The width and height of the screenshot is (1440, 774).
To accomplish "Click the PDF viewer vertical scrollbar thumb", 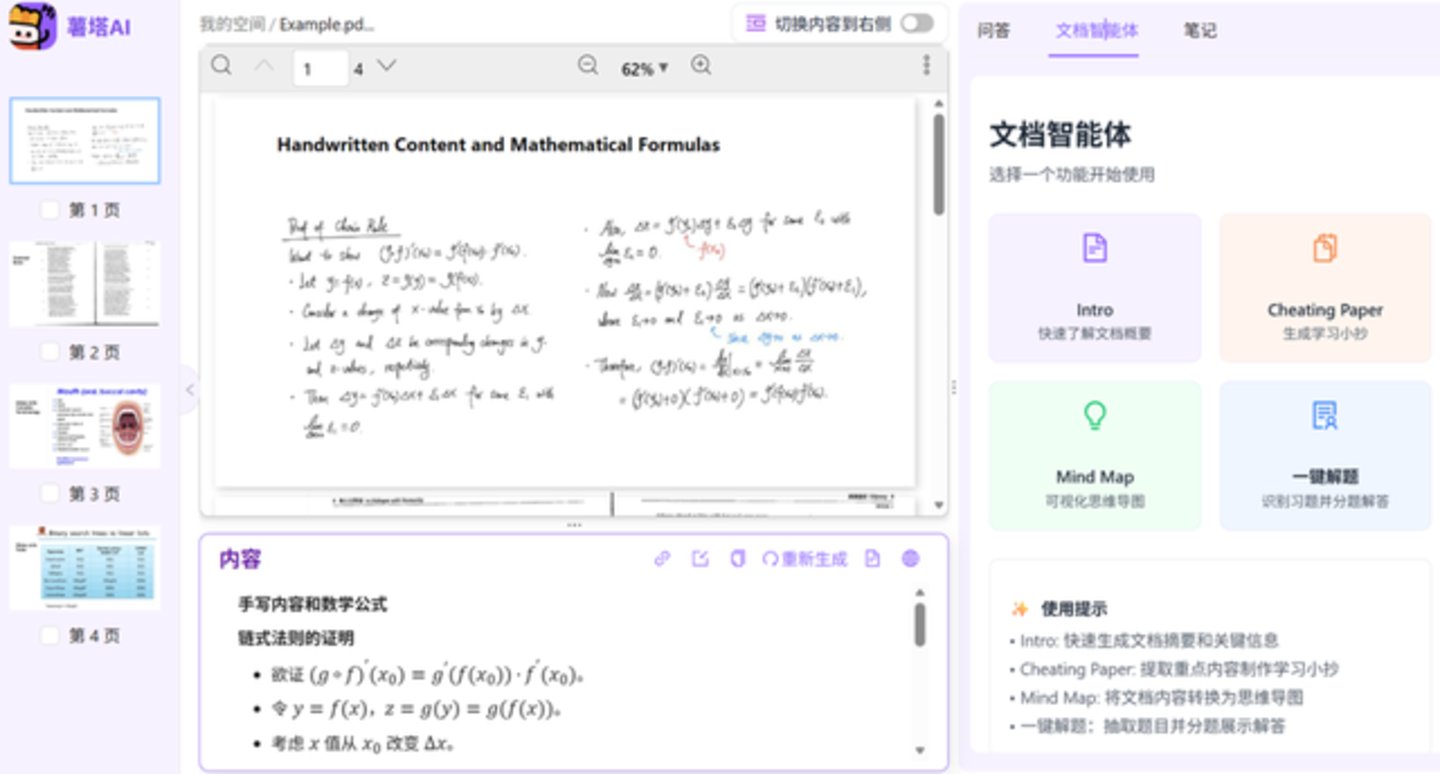I will tap(938, 164).
